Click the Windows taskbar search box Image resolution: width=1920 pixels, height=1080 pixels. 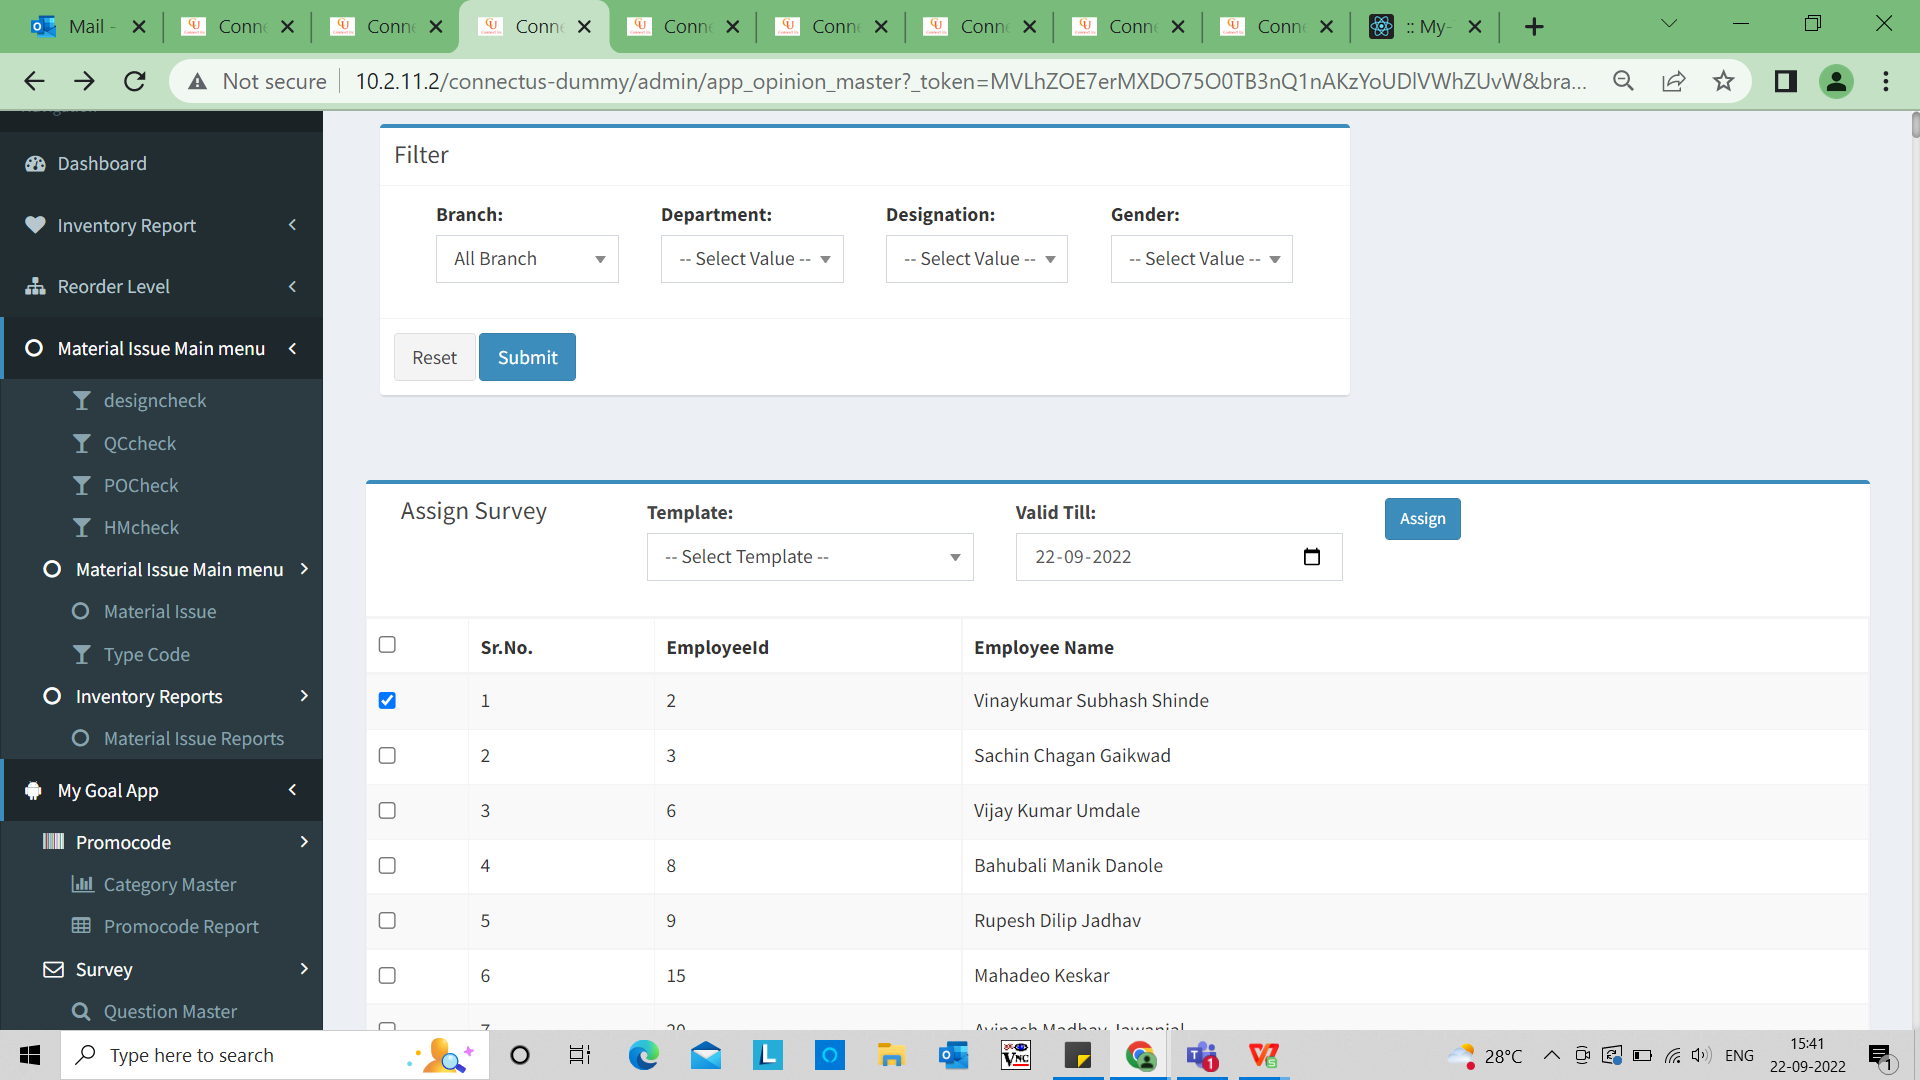click(275, 1055)
